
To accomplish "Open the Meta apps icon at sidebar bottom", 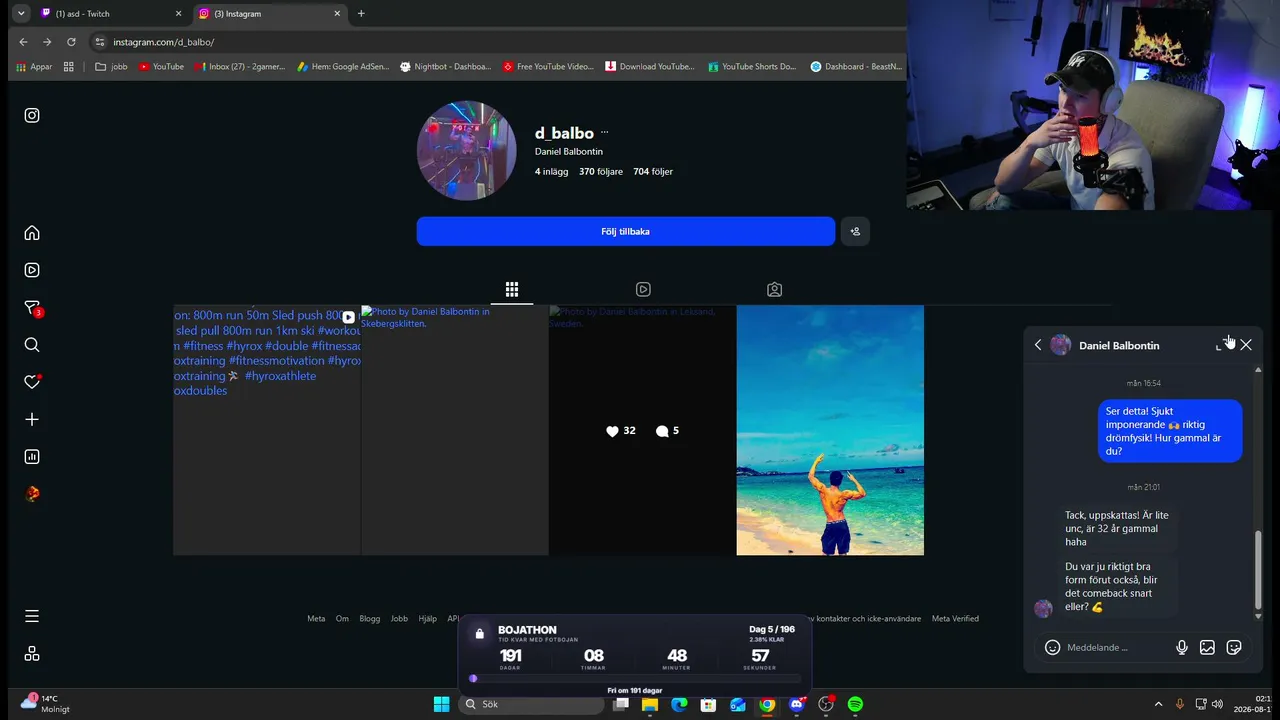I will (x=32, y=654).
